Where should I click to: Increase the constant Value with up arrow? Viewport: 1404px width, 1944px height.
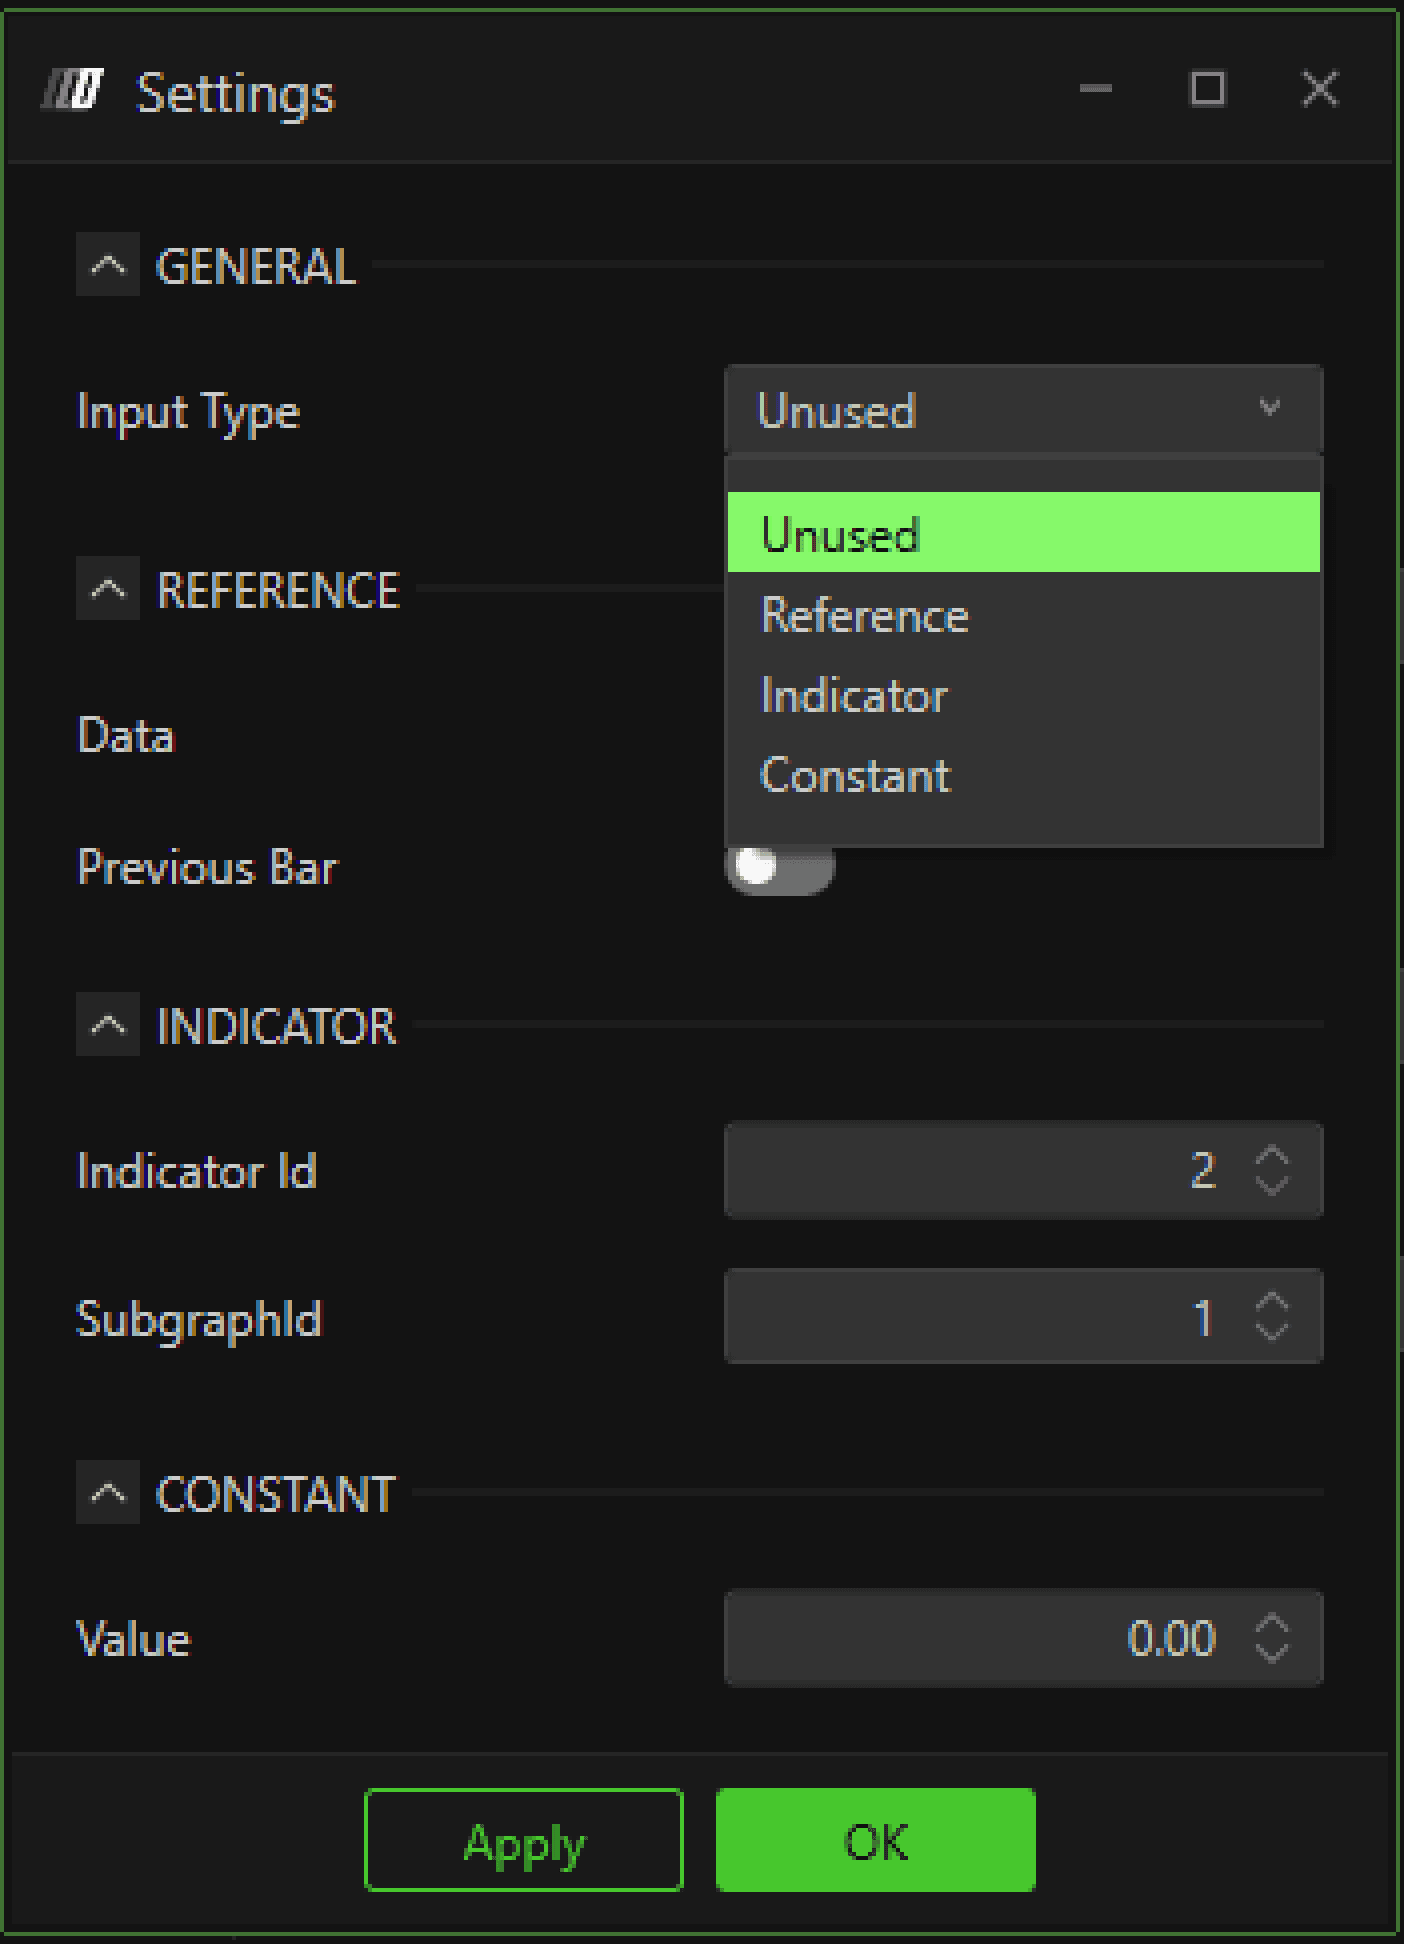[1272, 1623]
